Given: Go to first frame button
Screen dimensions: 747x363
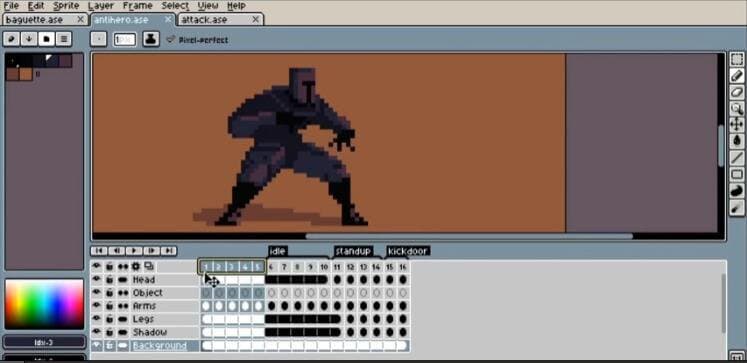Looking at the screenshot, I should coord(99,251).
